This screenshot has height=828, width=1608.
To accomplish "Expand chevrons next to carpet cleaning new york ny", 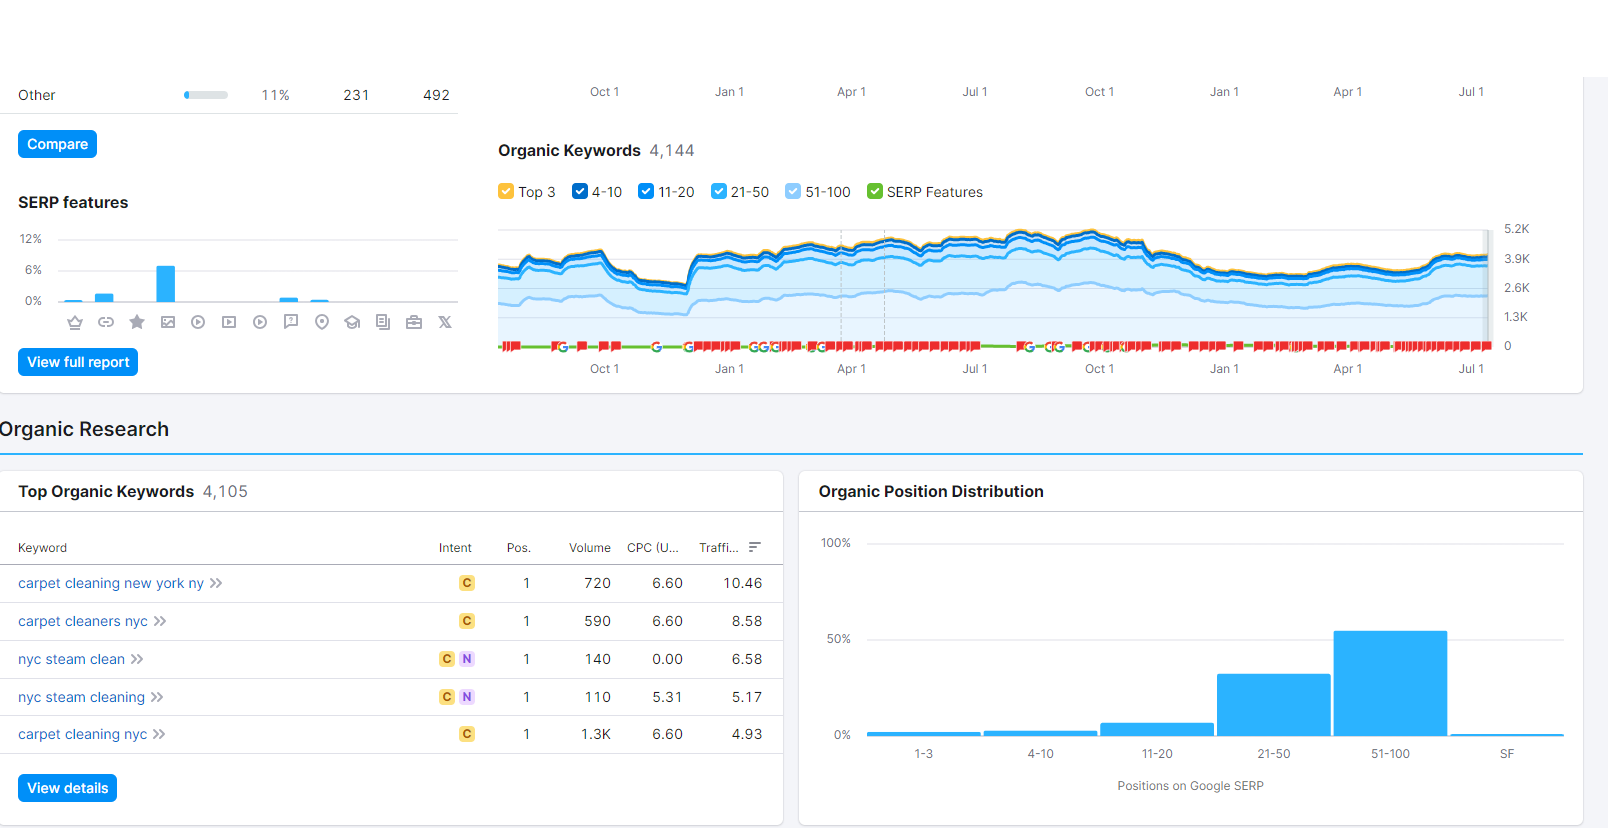I will [x=216, y=583].
